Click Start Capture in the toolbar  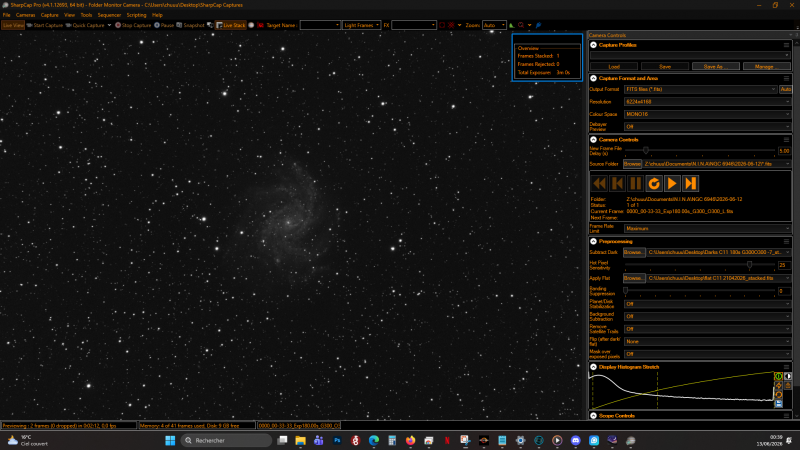click(45, 25)
